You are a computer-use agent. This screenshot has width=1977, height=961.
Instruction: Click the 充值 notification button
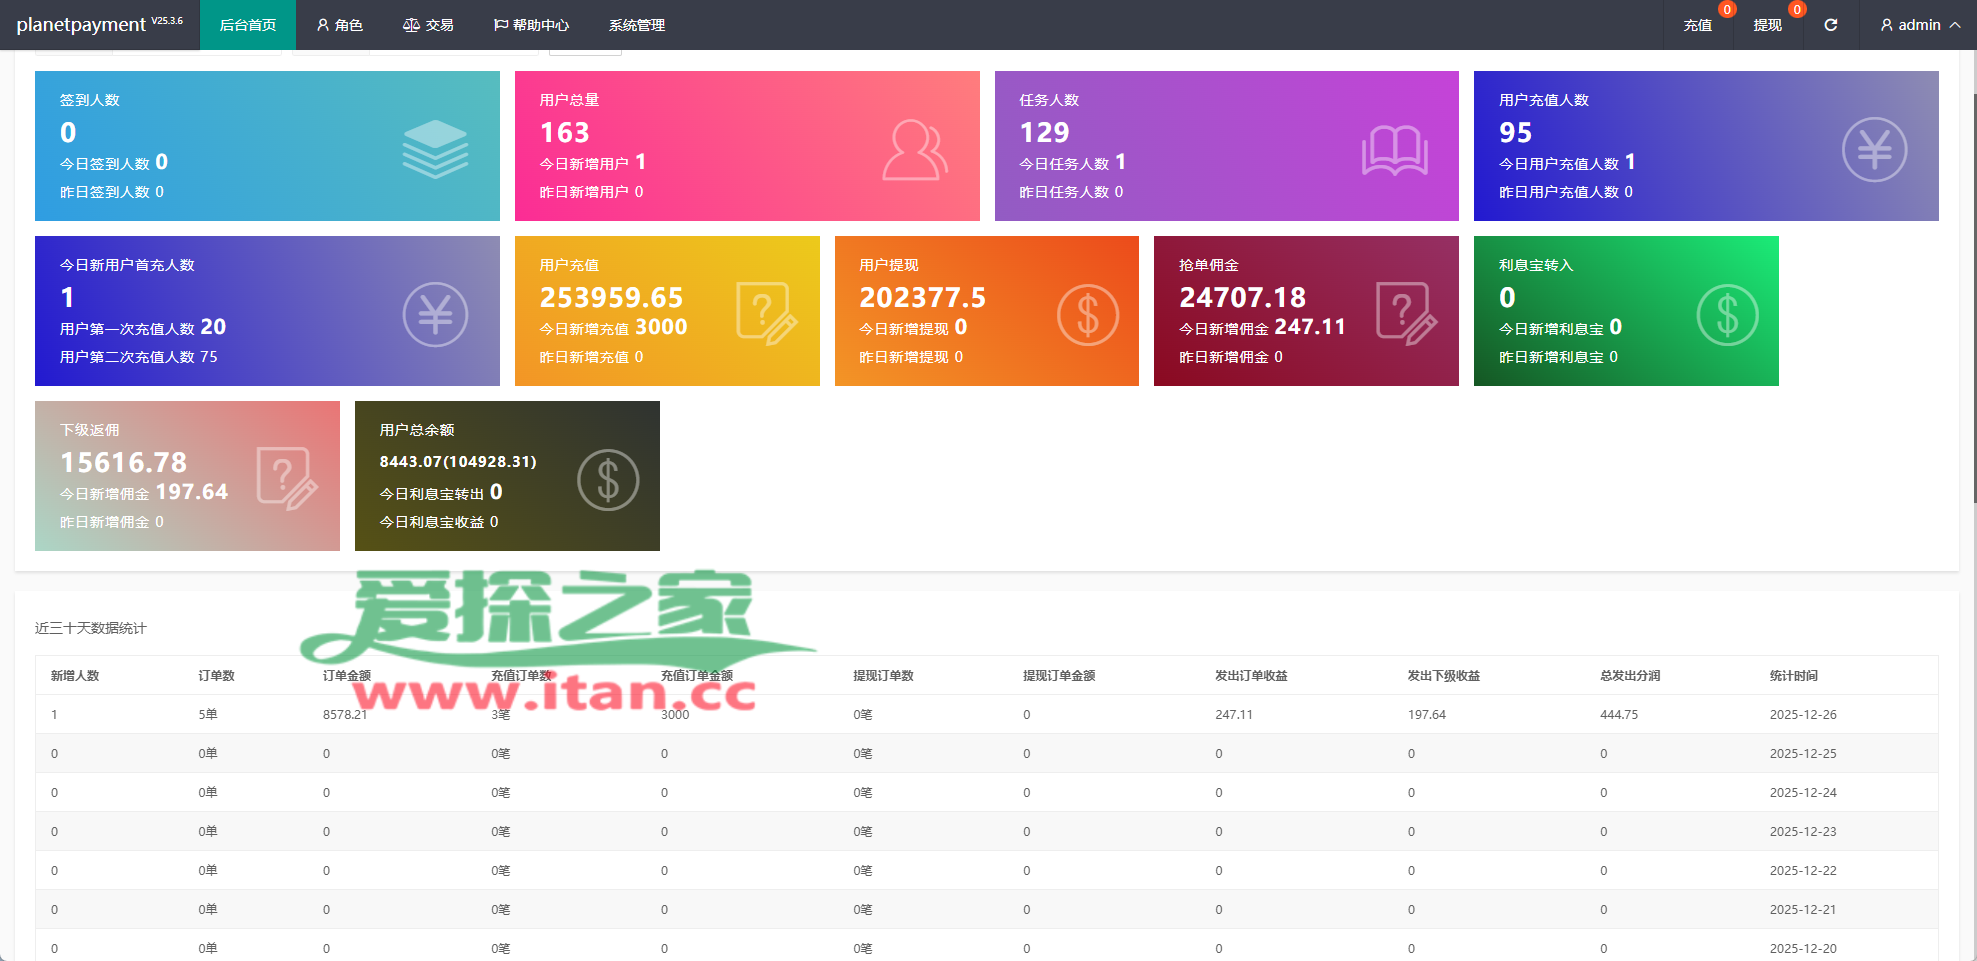[x=1697, y=25]
